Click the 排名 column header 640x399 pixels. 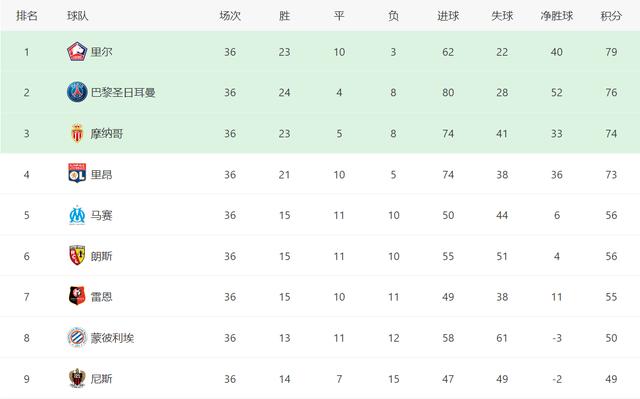[x=27, y=16]
